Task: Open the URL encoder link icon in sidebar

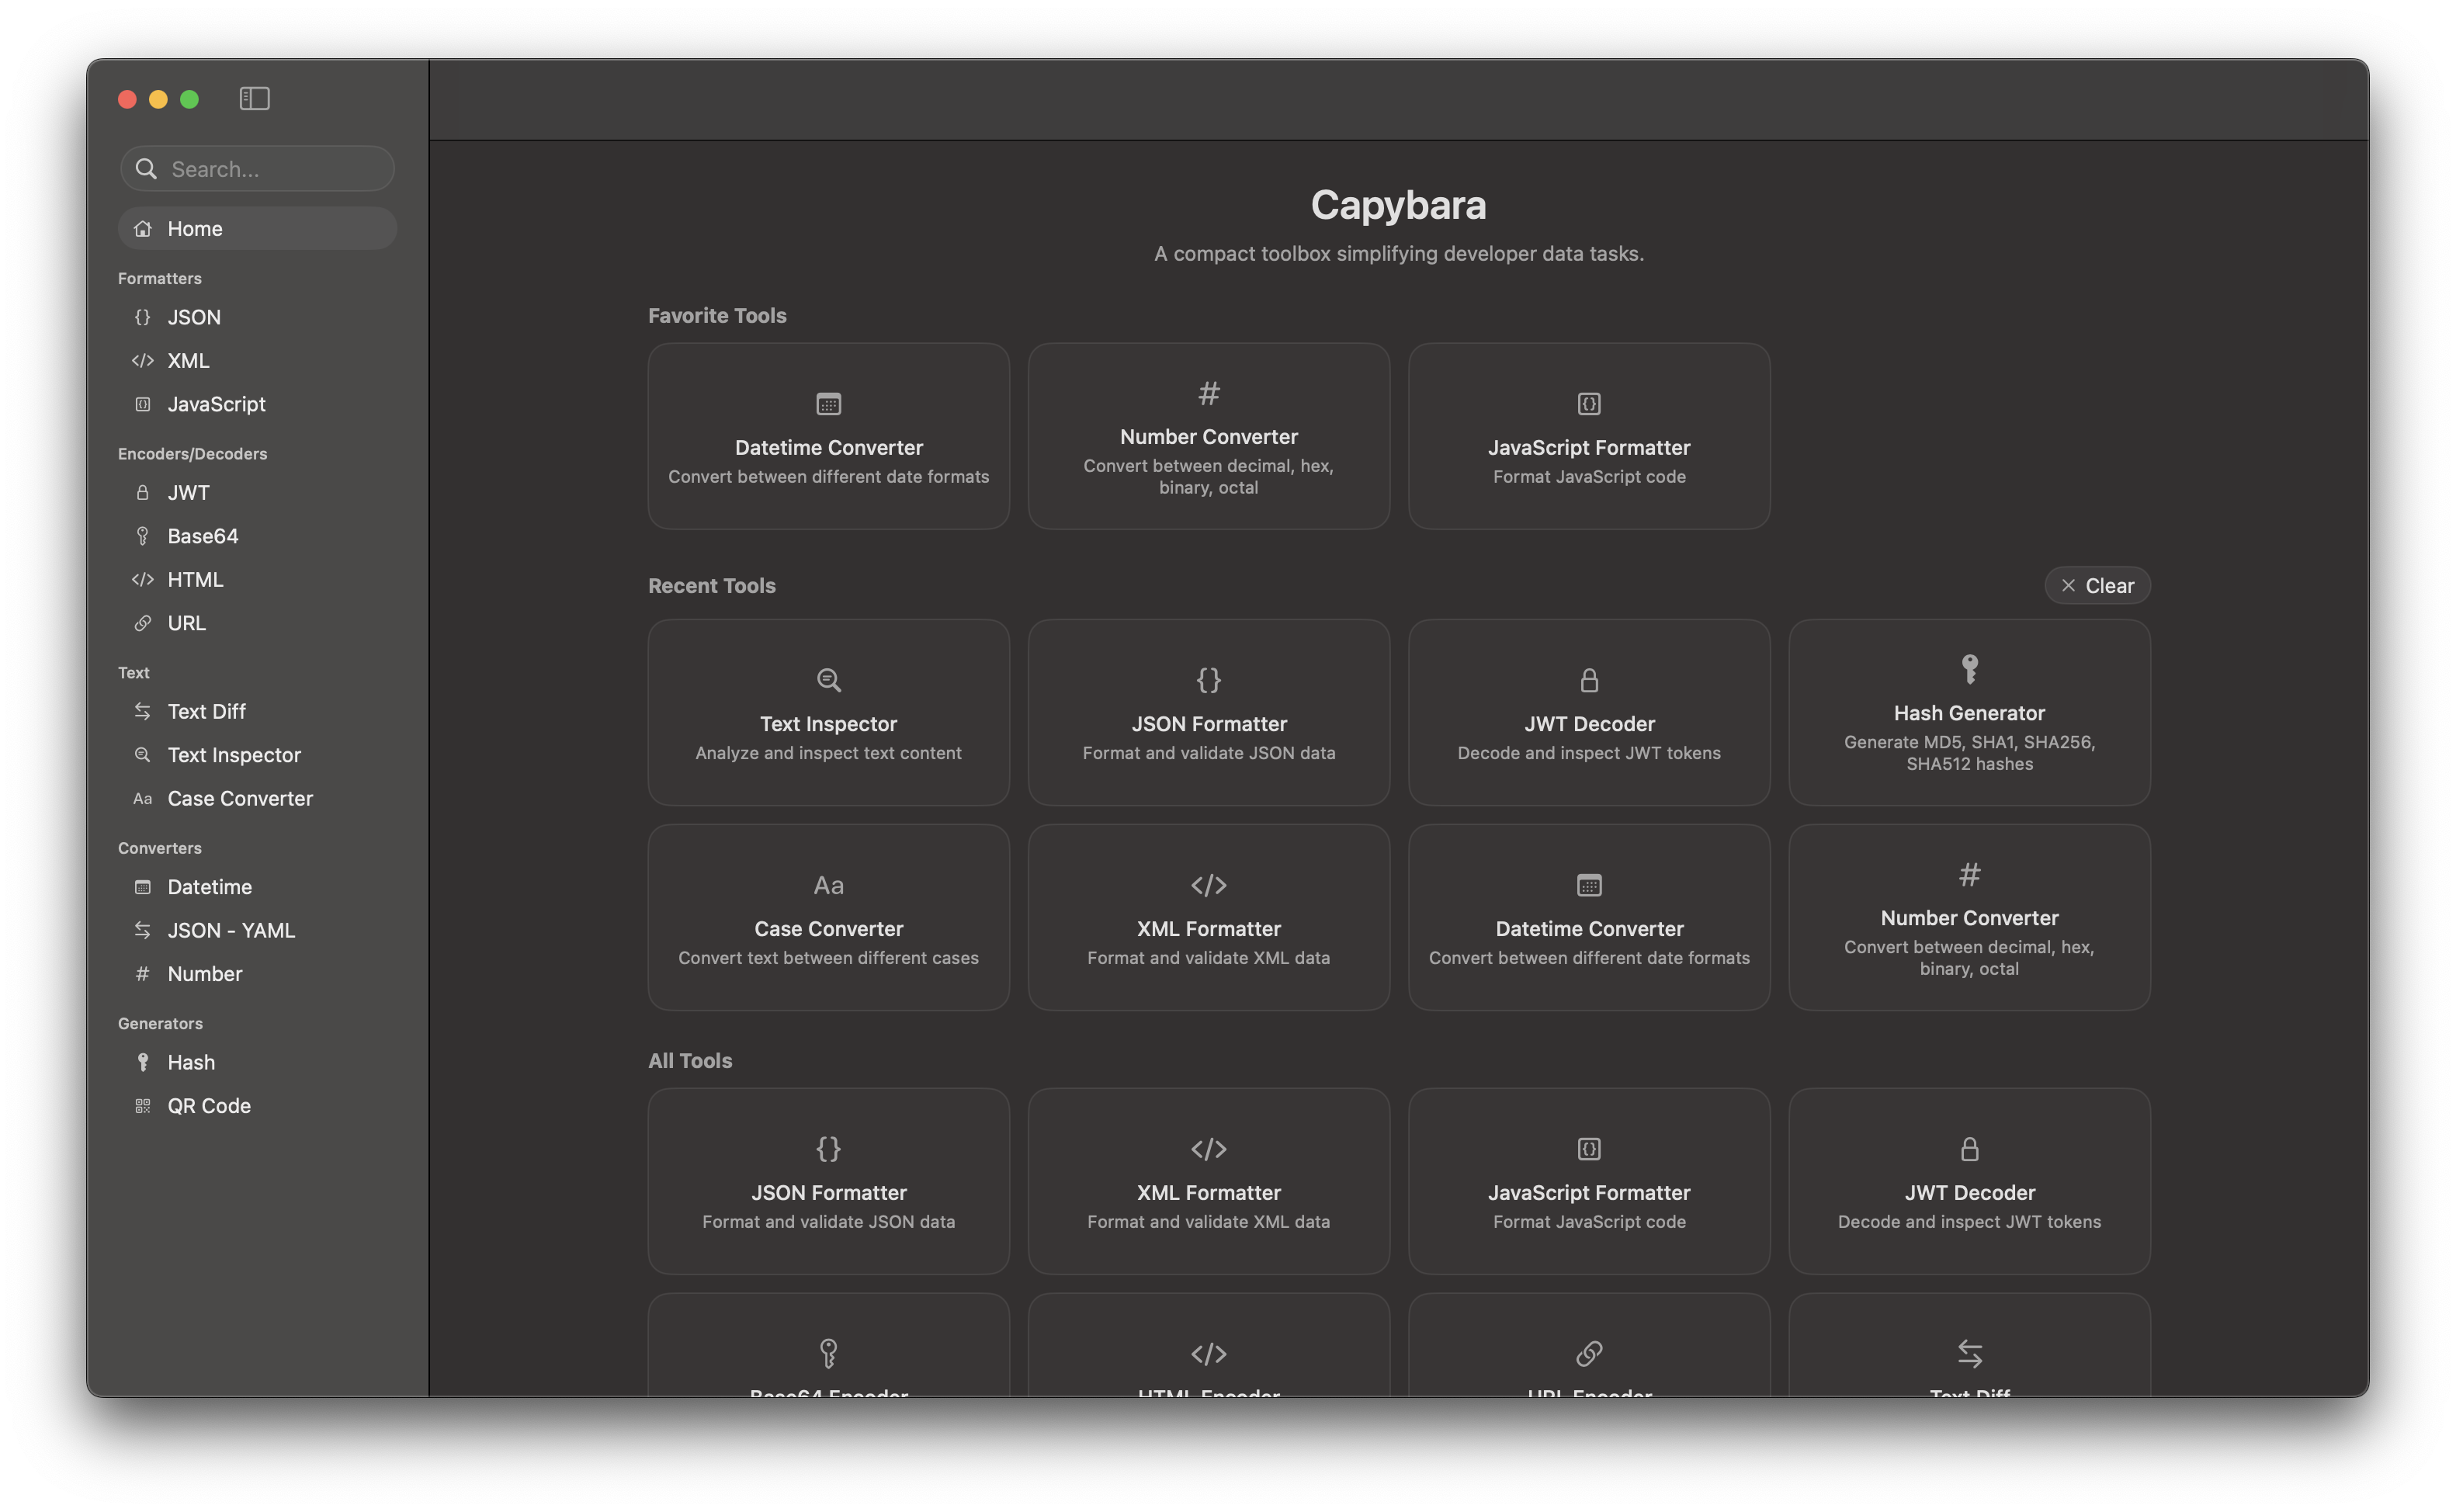Action: click(143, 623)
